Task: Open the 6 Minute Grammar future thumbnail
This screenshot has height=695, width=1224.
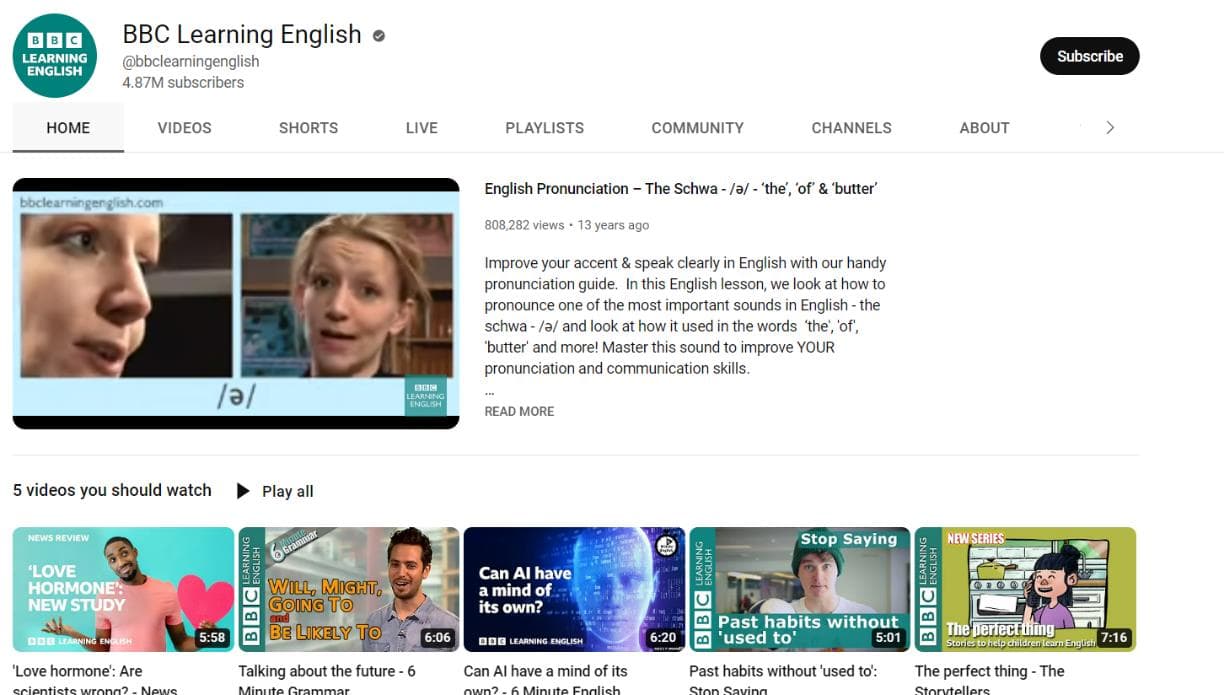Action: tap(348, 589)
